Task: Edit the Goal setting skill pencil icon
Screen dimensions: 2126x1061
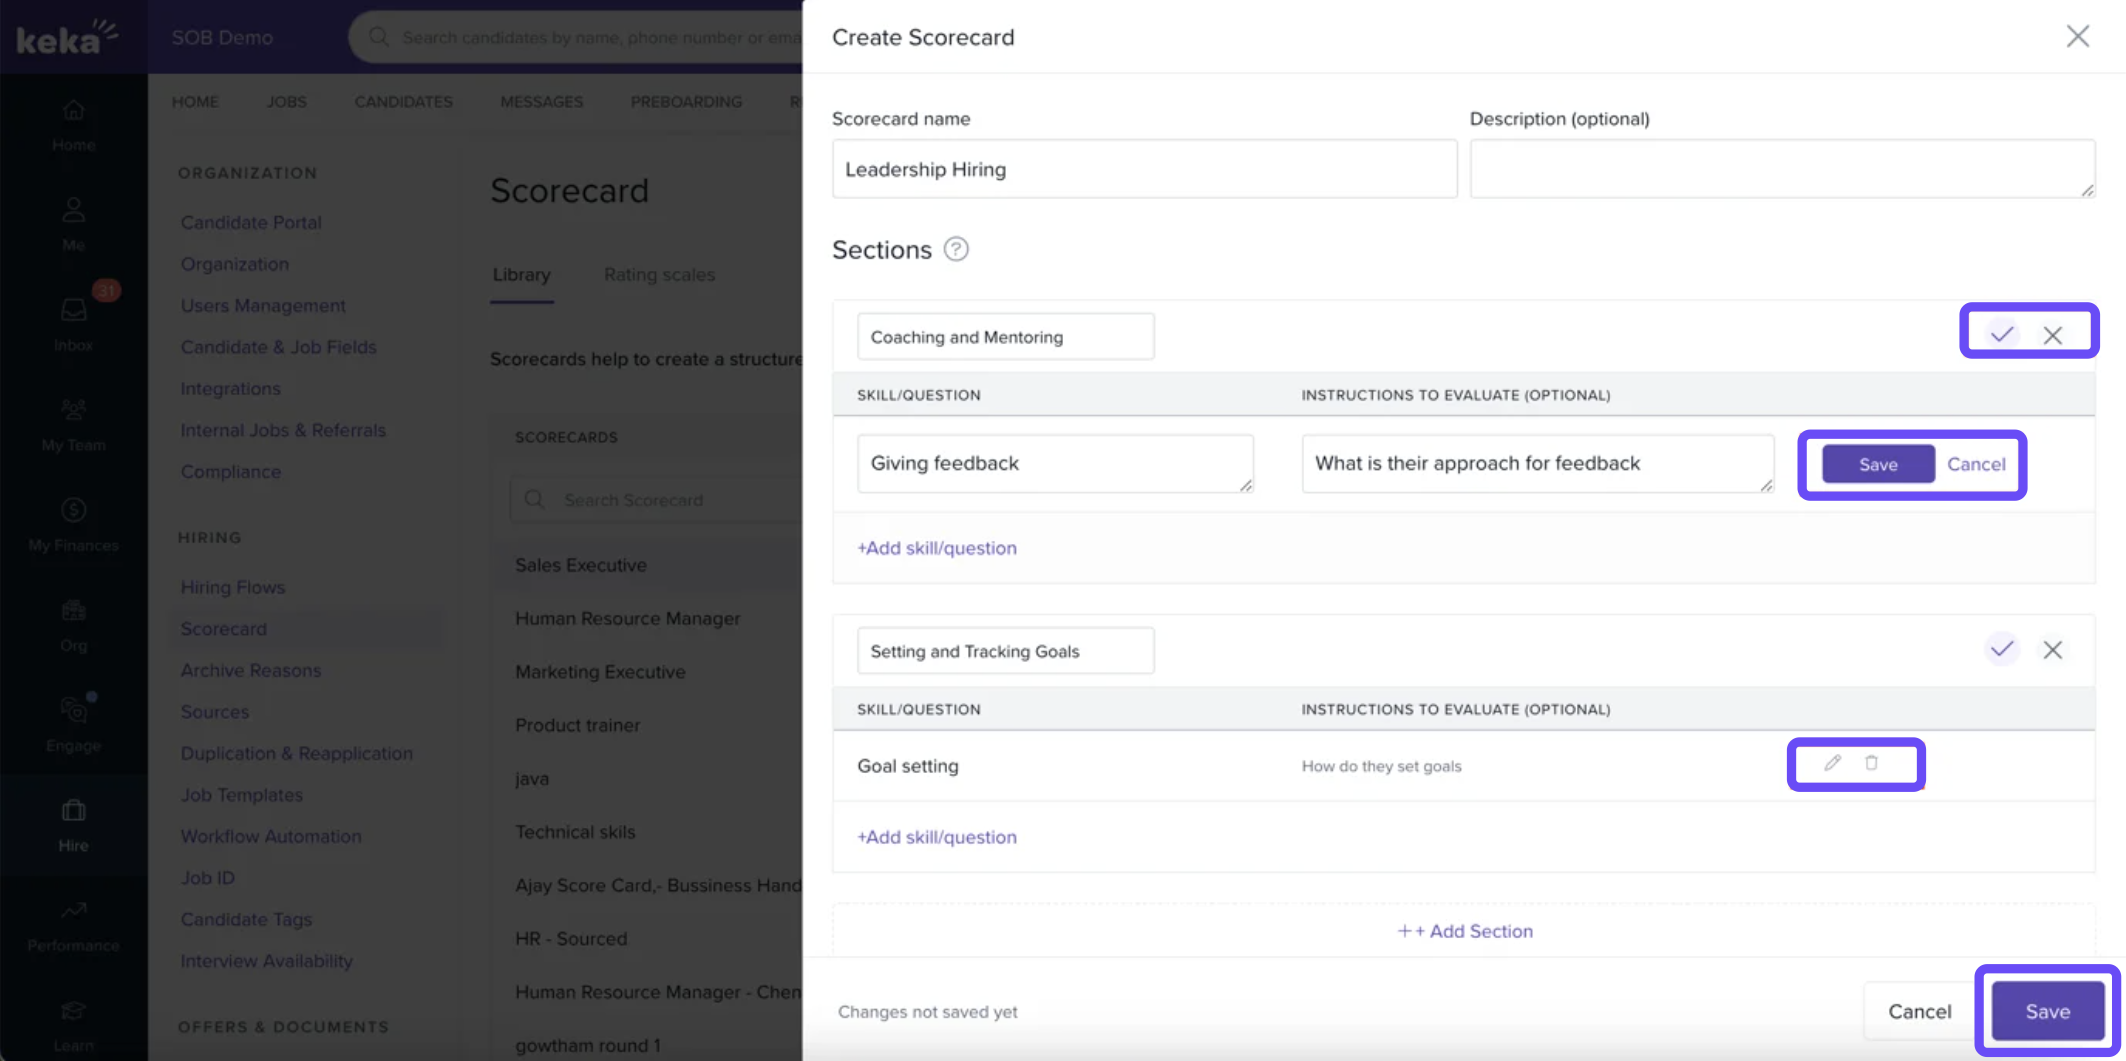Action: (1832, 763)
